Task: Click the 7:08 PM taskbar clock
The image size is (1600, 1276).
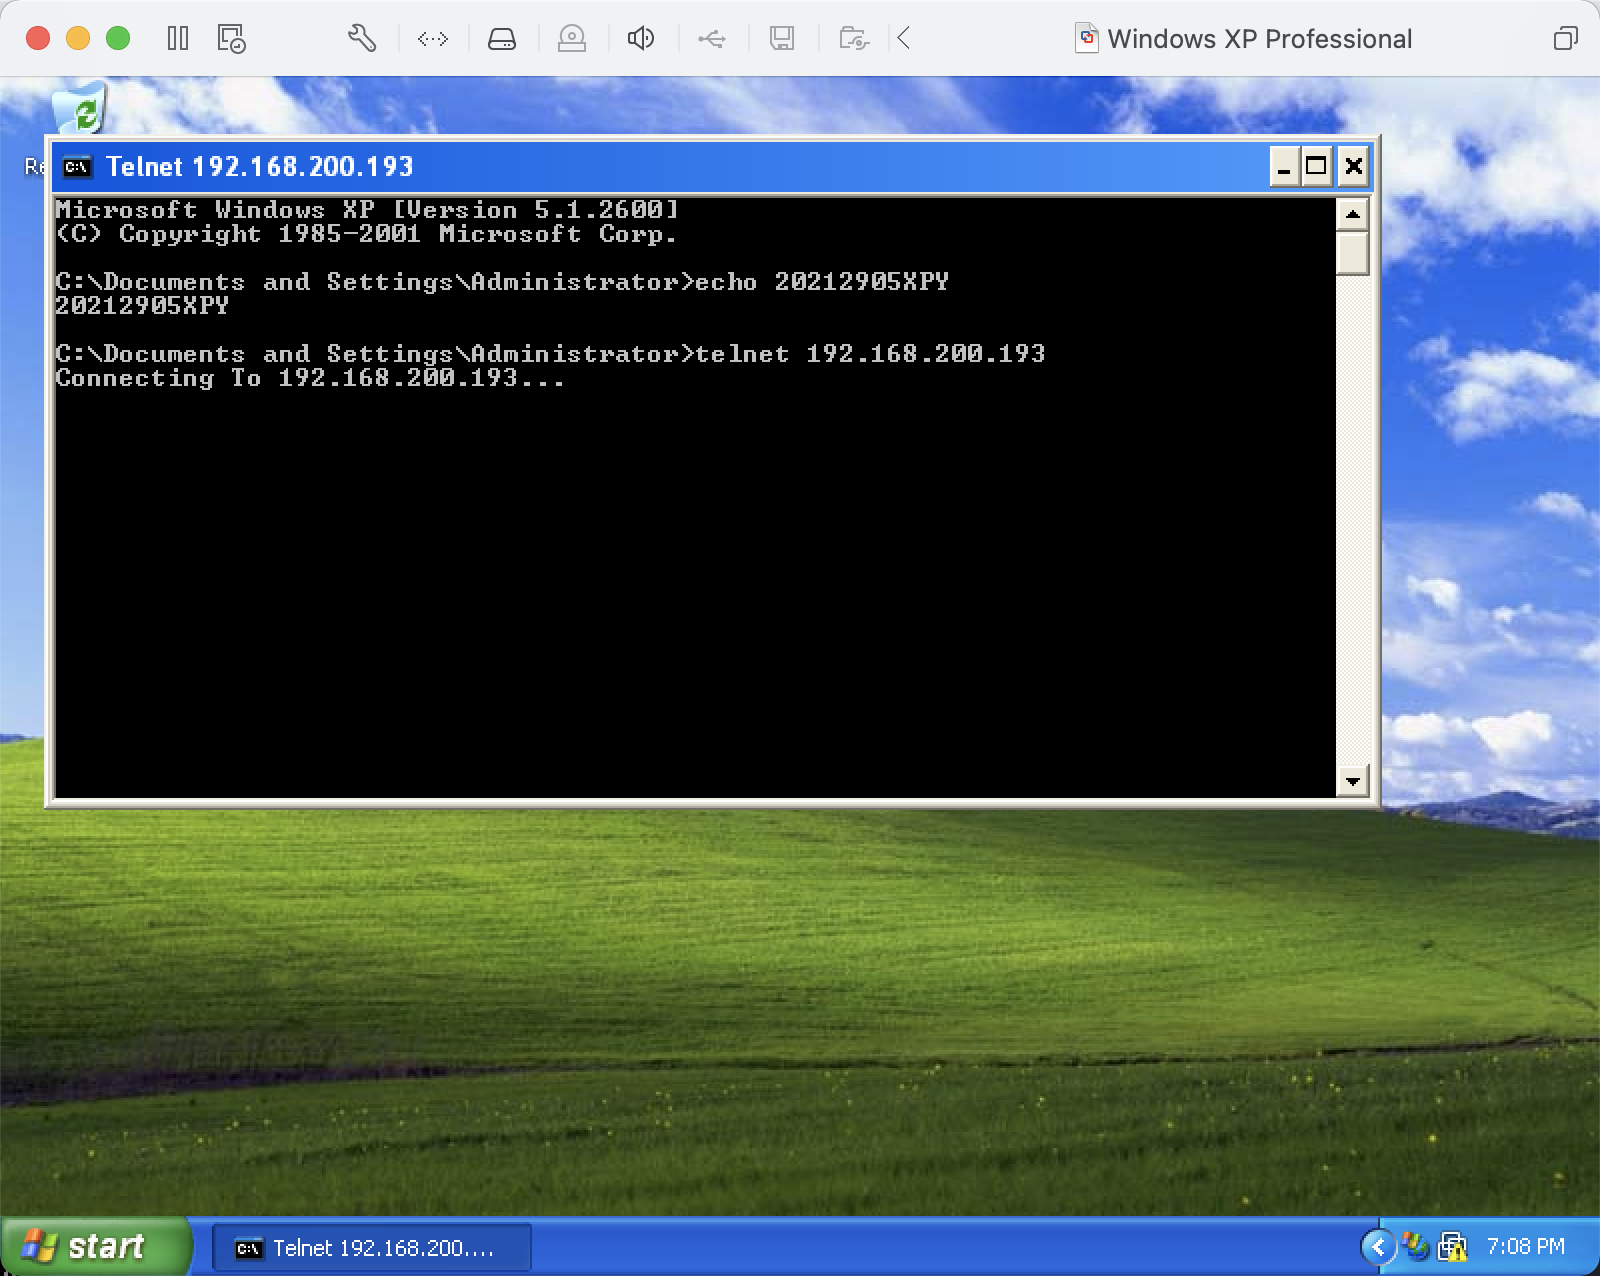Action: click(x=1525, y=1247)
